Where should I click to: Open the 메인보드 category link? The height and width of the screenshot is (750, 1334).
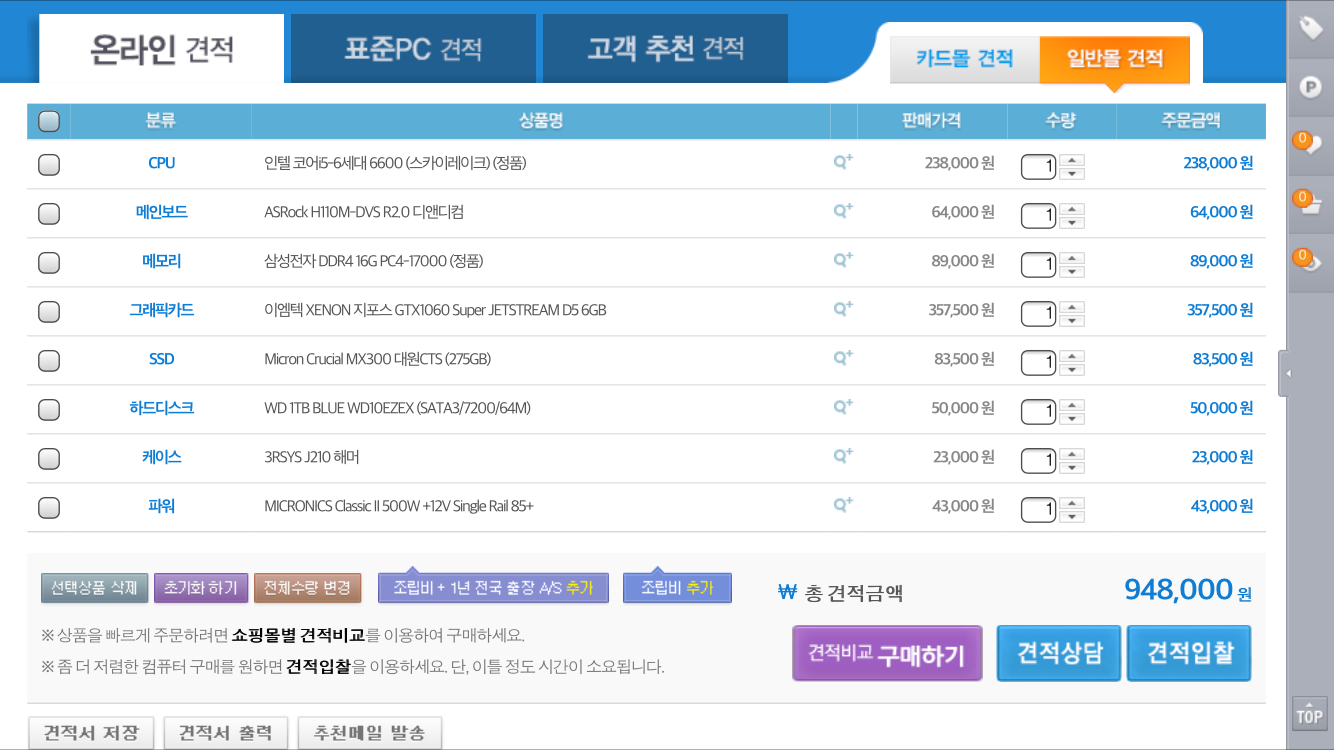(161, 212)
